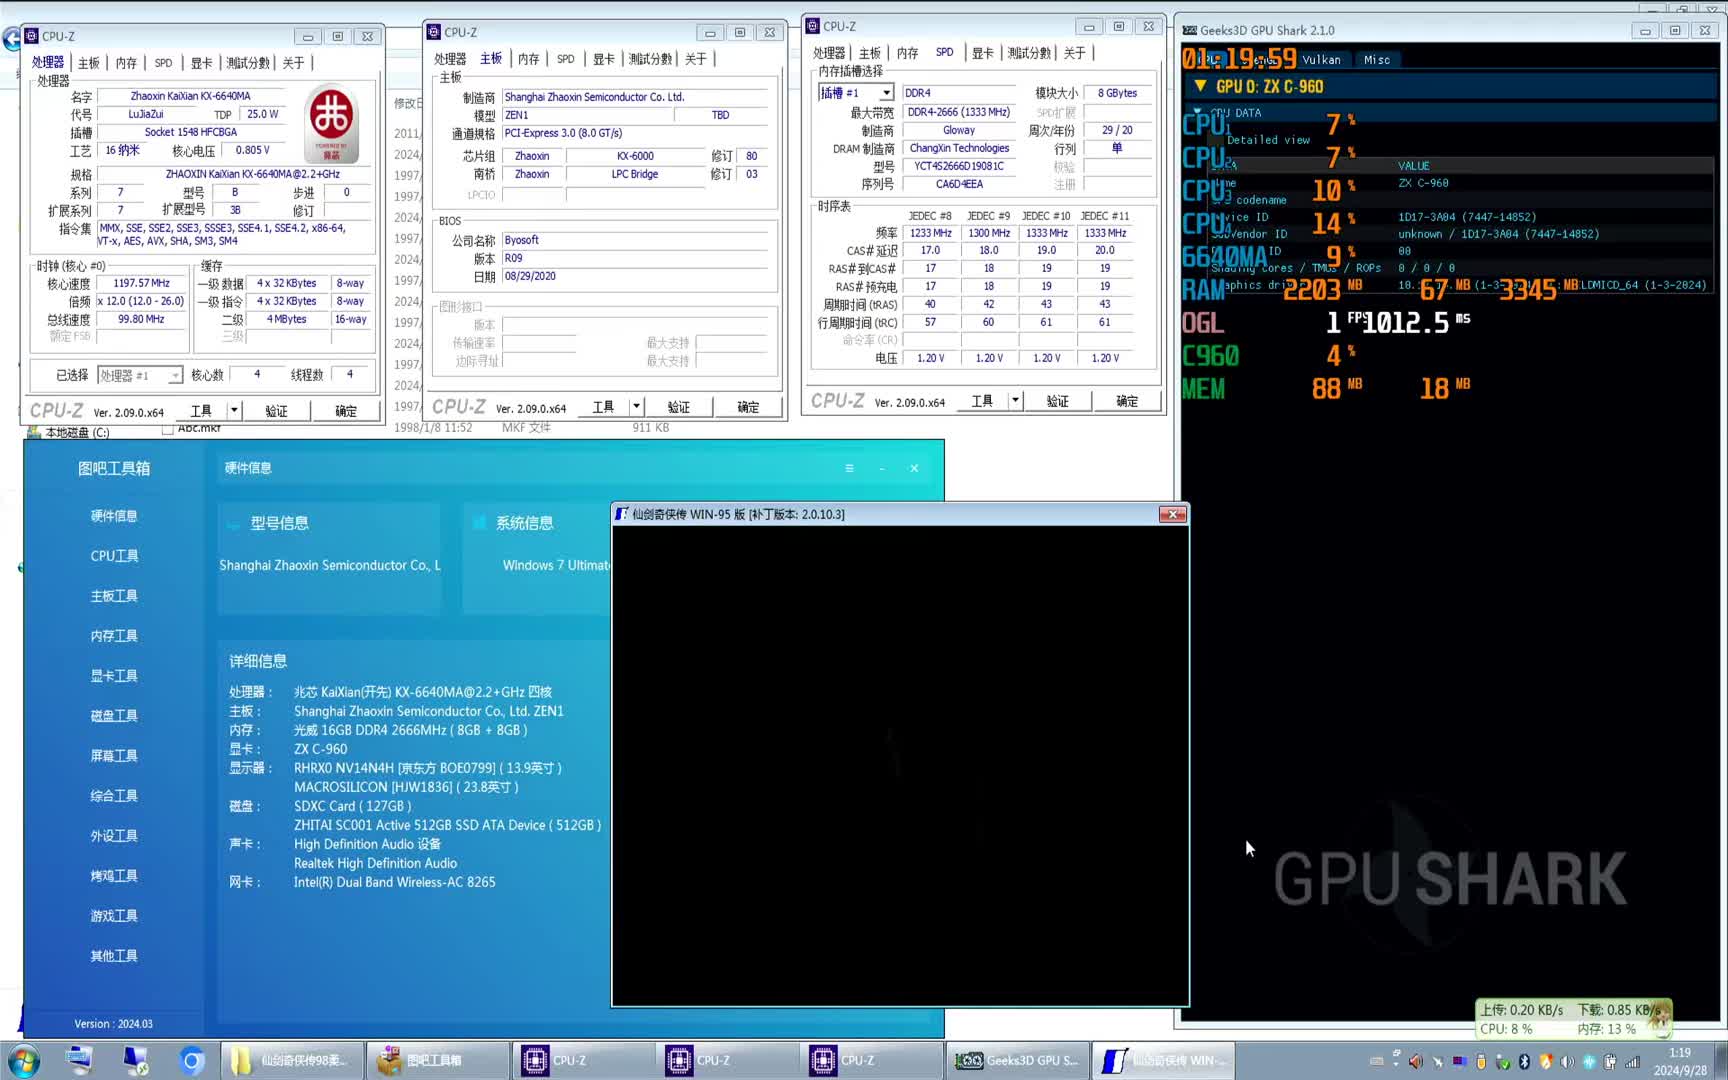Select the 内存 tab in processor CPU-Z window

point(126,63)
